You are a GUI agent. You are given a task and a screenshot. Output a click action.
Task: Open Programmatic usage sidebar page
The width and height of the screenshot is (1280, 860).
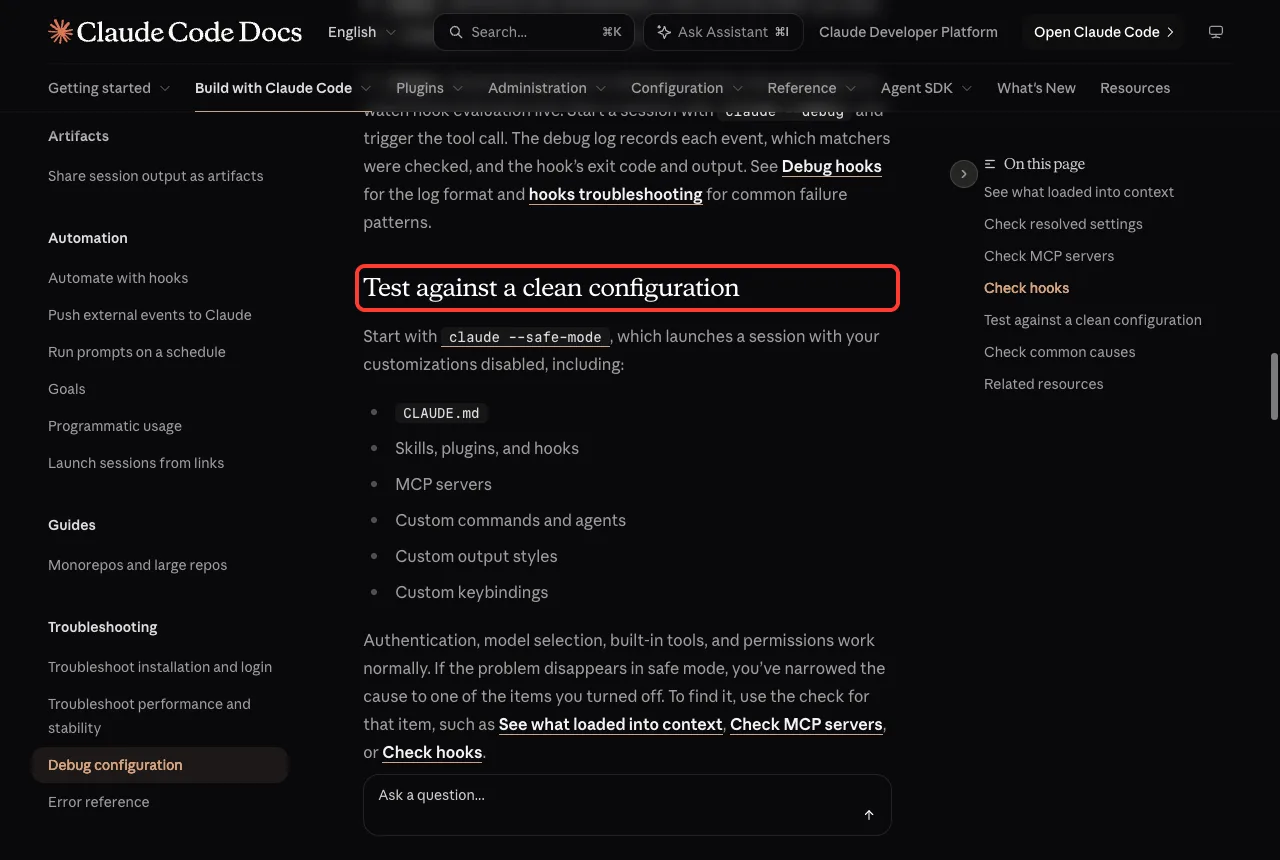point(115,426)
